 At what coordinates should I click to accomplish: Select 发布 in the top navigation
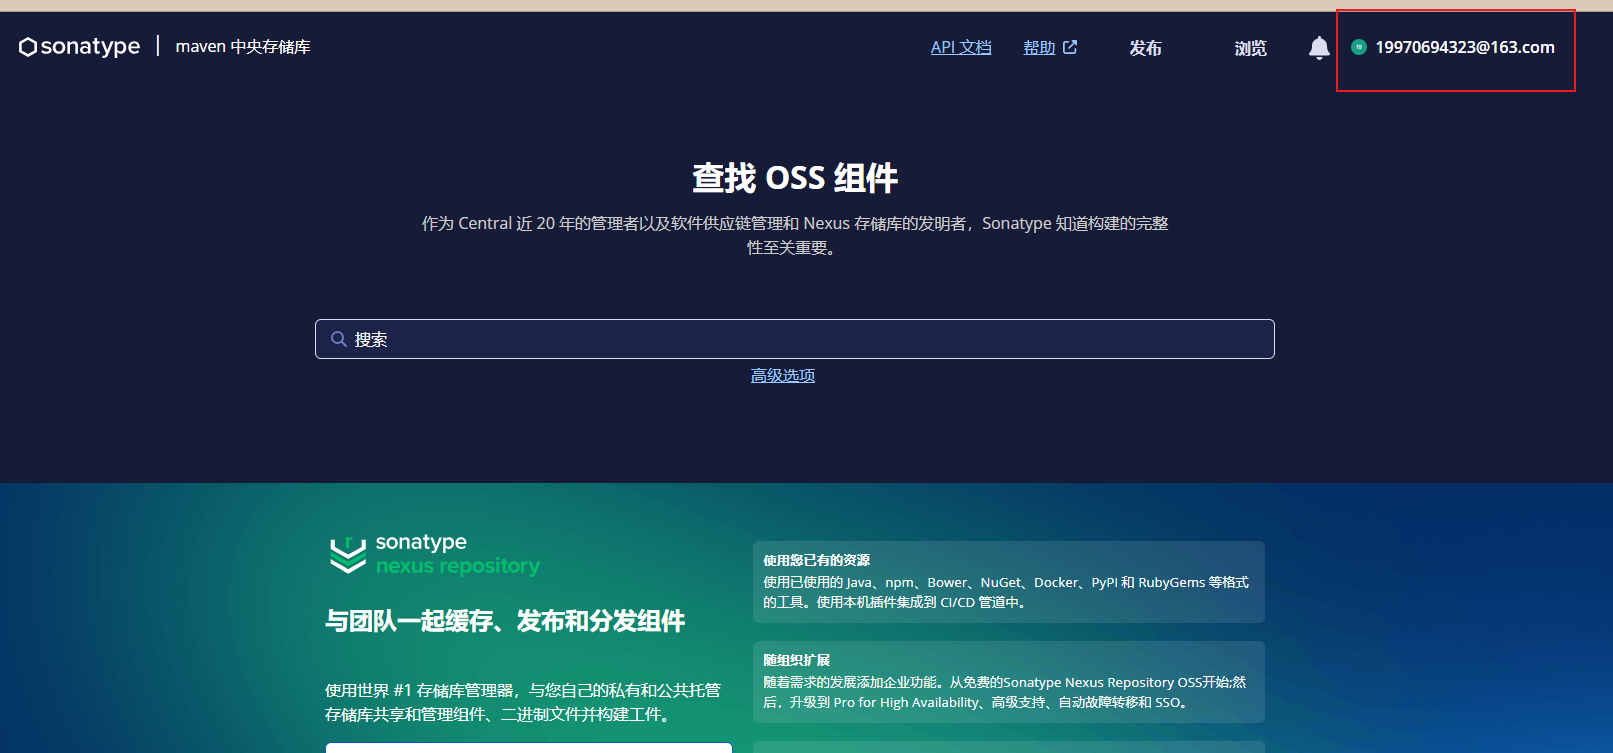1145,48
